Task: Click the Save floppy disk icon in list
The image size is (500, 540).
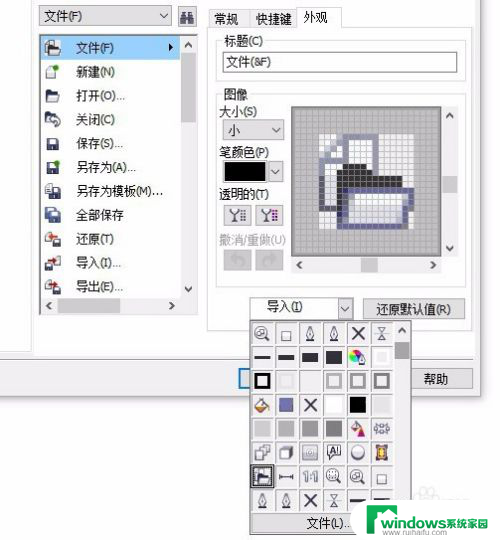Action: pyautogui.click(x=53, y=144)
